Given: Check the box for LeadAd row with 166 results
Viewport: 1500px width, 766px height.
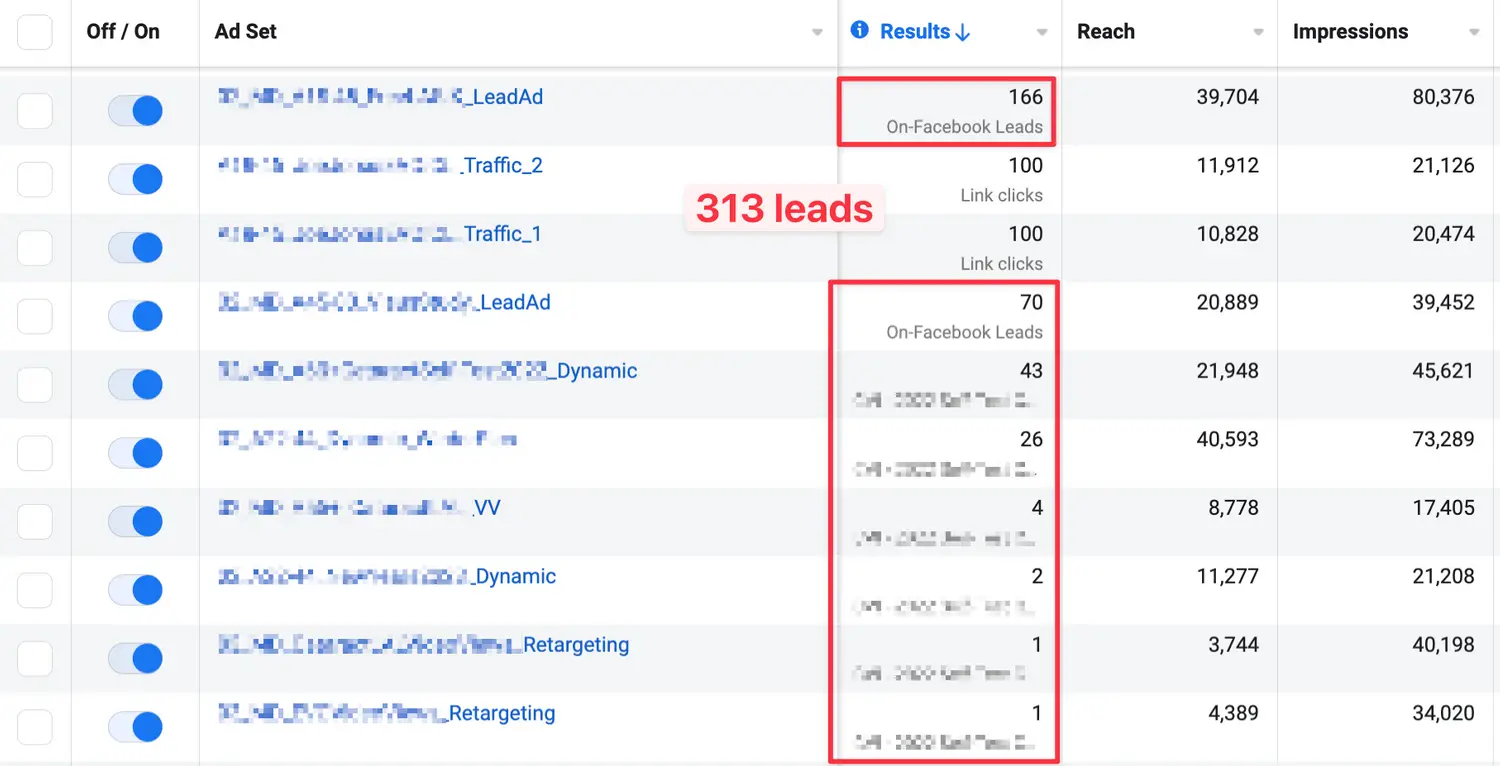Looking at the screenshot, I should click(35, 111).
